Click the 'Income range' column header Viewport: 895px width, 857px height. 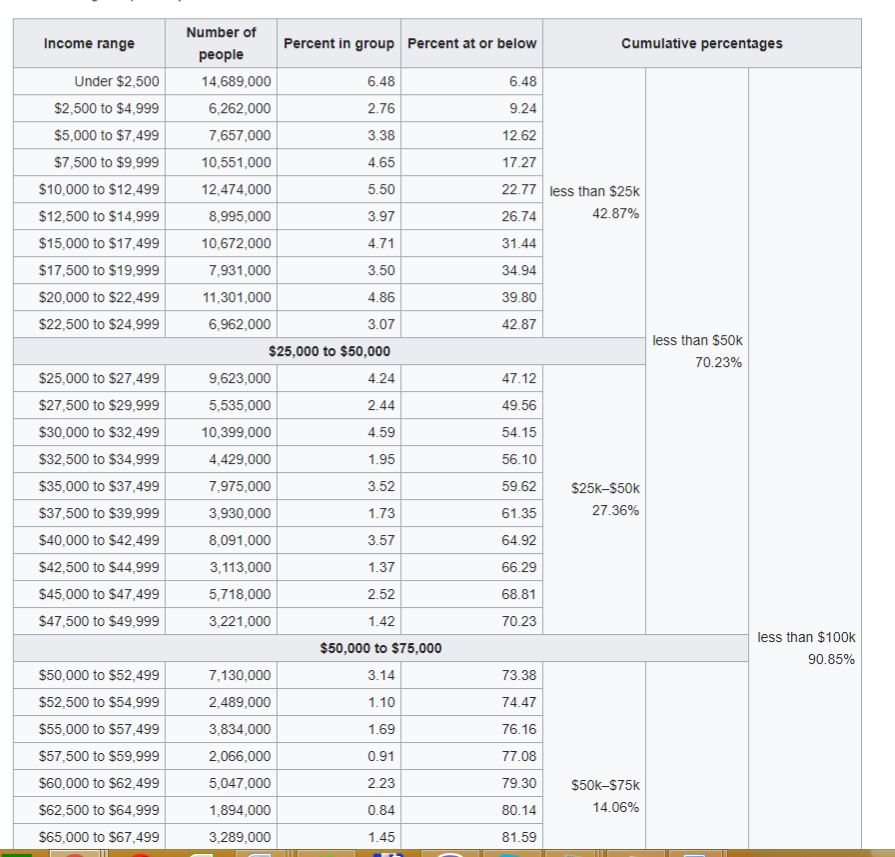89,43
